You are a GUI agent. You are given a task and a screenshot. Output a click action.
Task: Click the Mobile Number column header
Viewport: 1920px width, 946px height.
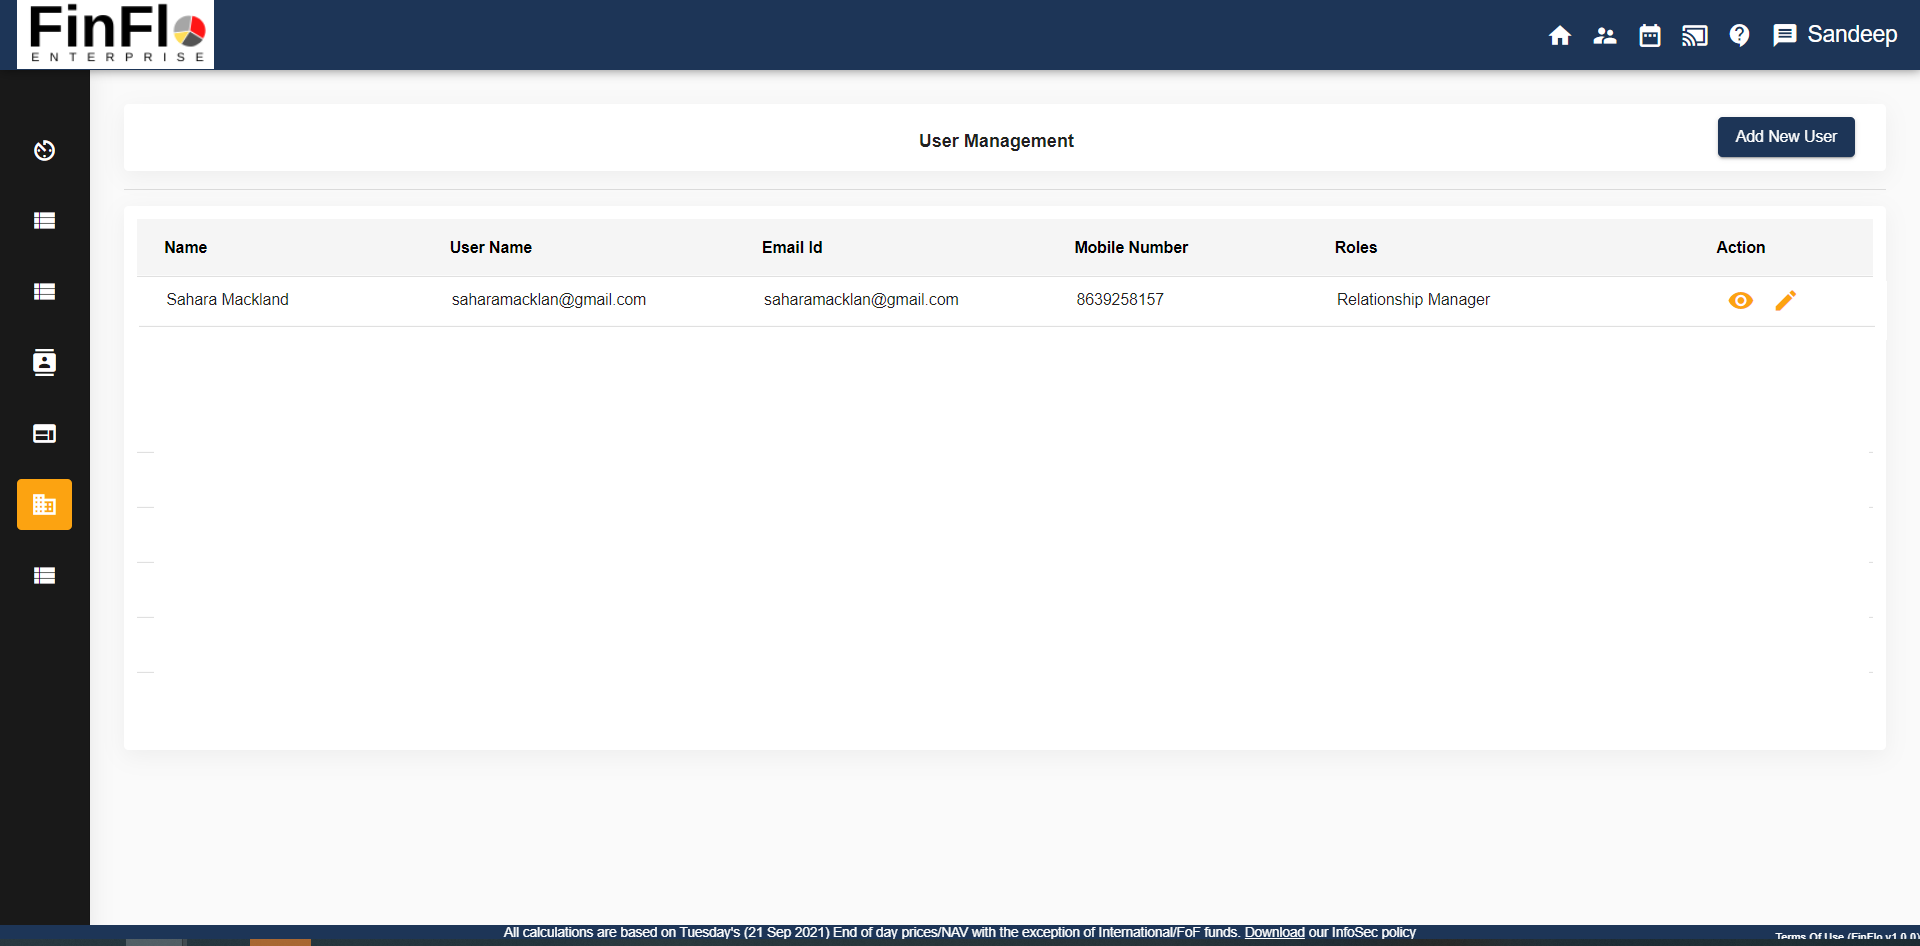[1131, 248]
